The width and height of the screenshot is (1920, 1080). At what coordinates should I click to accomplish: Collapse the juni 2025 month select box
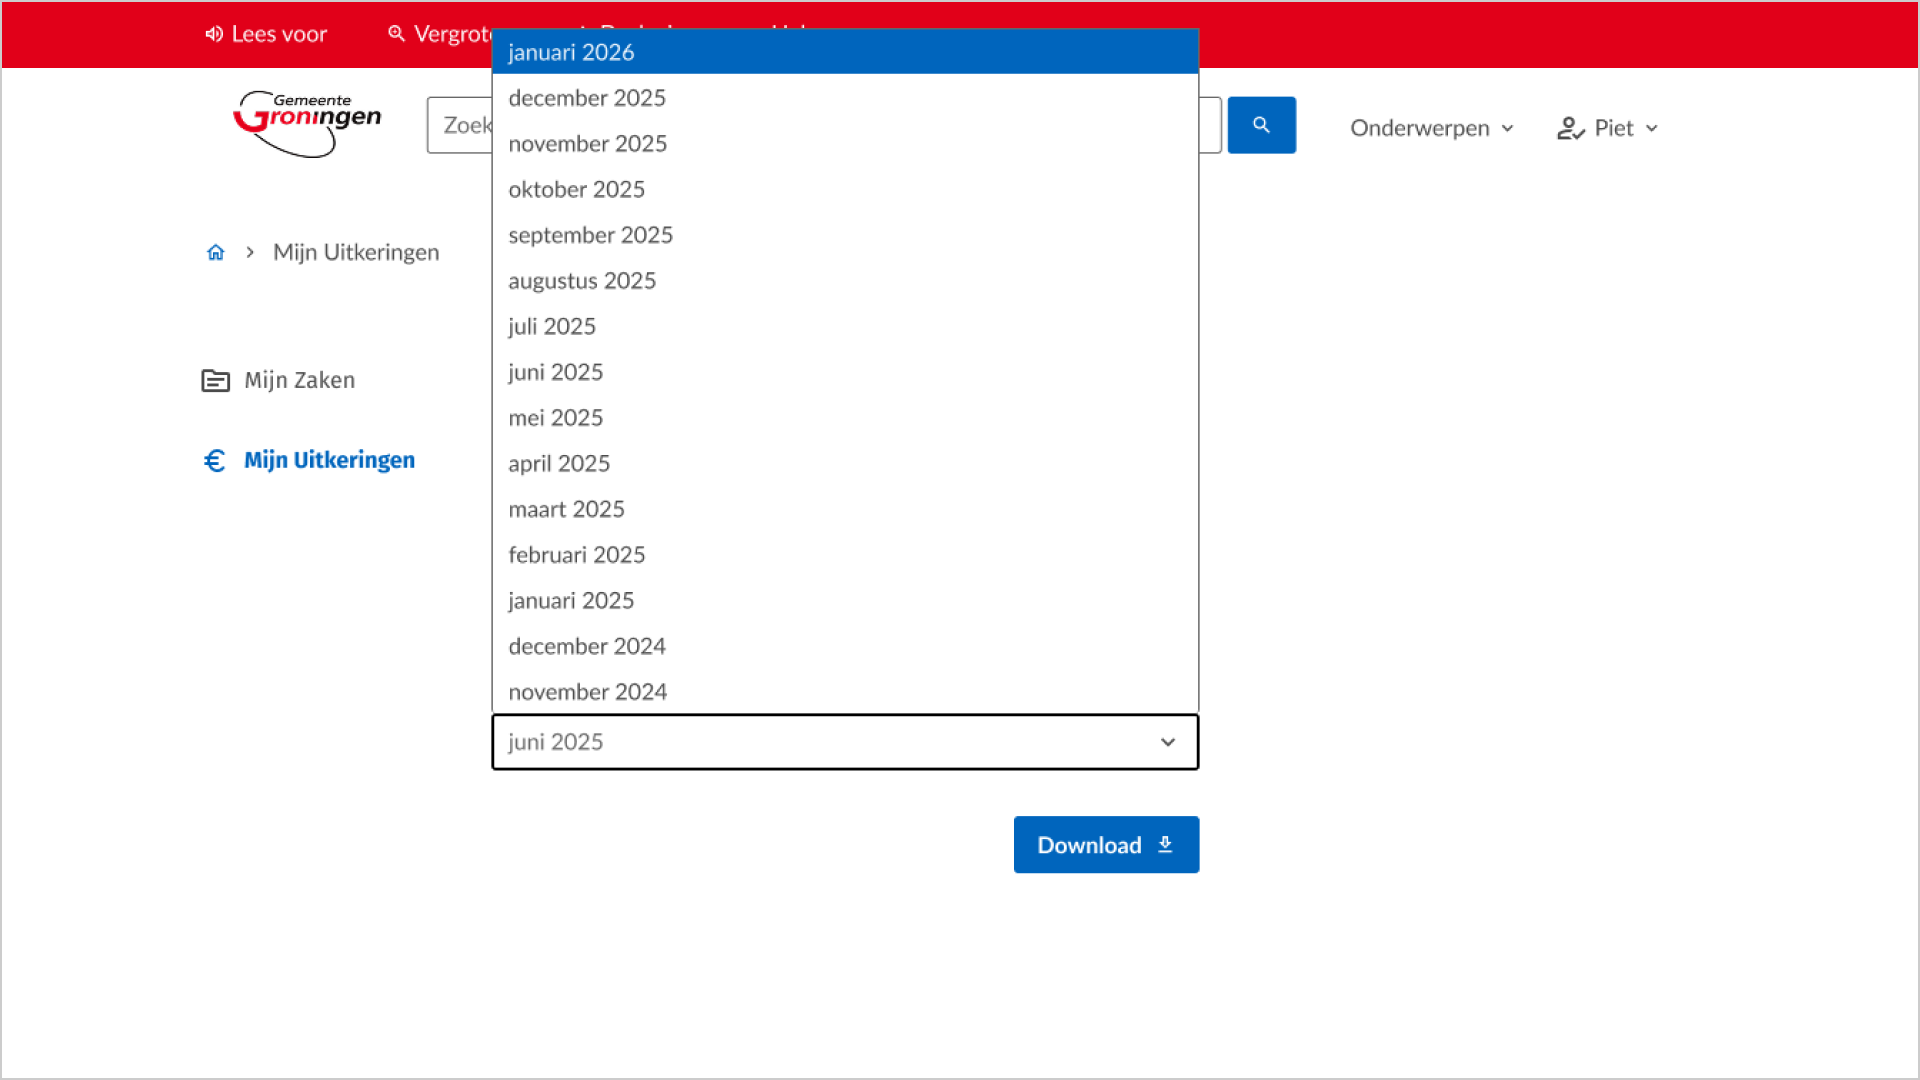[x=845, y=742]
